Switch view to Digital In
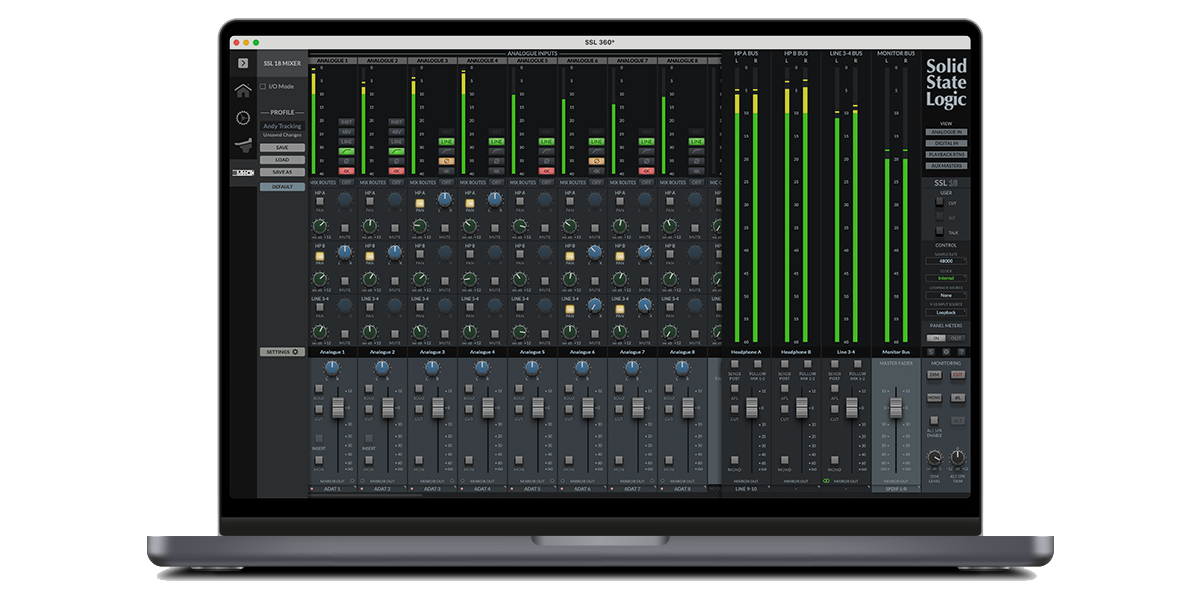Screen dimensions: 1200x600 [946, 143]
